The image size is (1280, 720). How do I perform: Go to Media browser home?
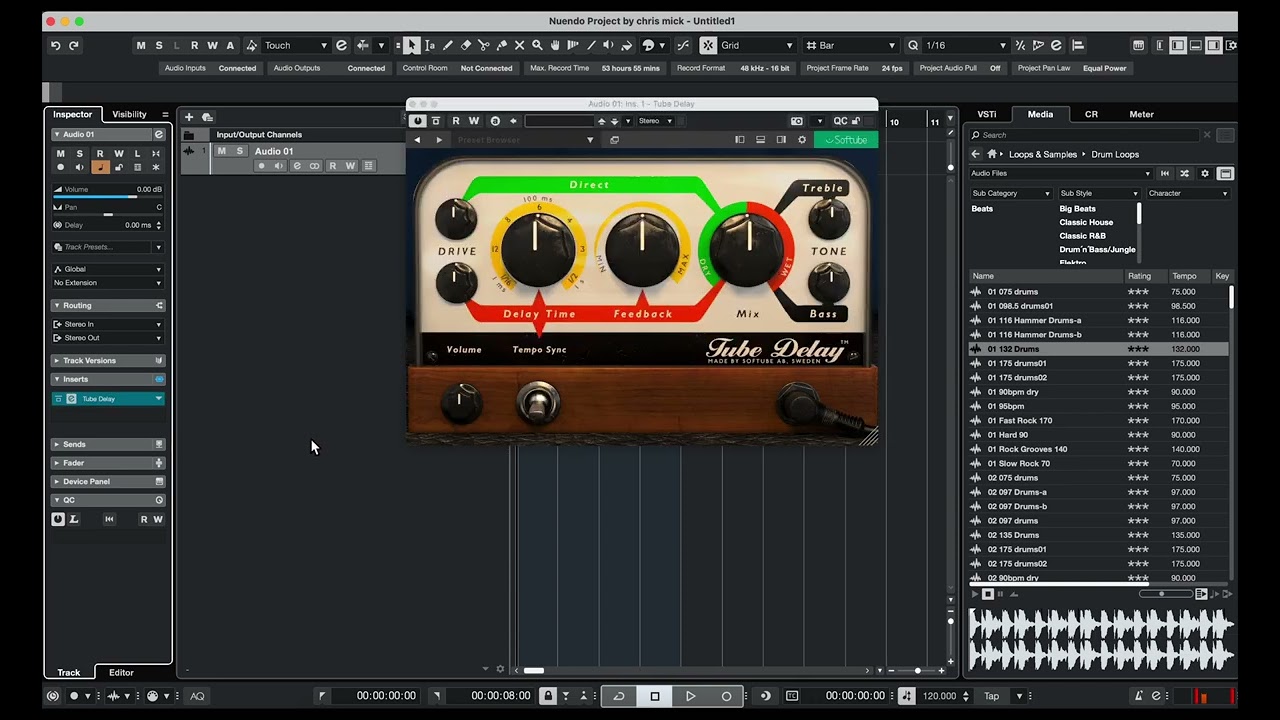(992, 154)
